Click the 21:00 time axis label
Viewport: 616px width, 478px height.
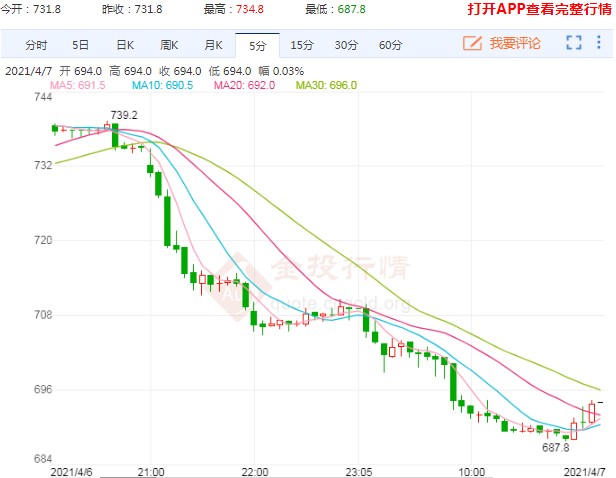pos(151,472)
